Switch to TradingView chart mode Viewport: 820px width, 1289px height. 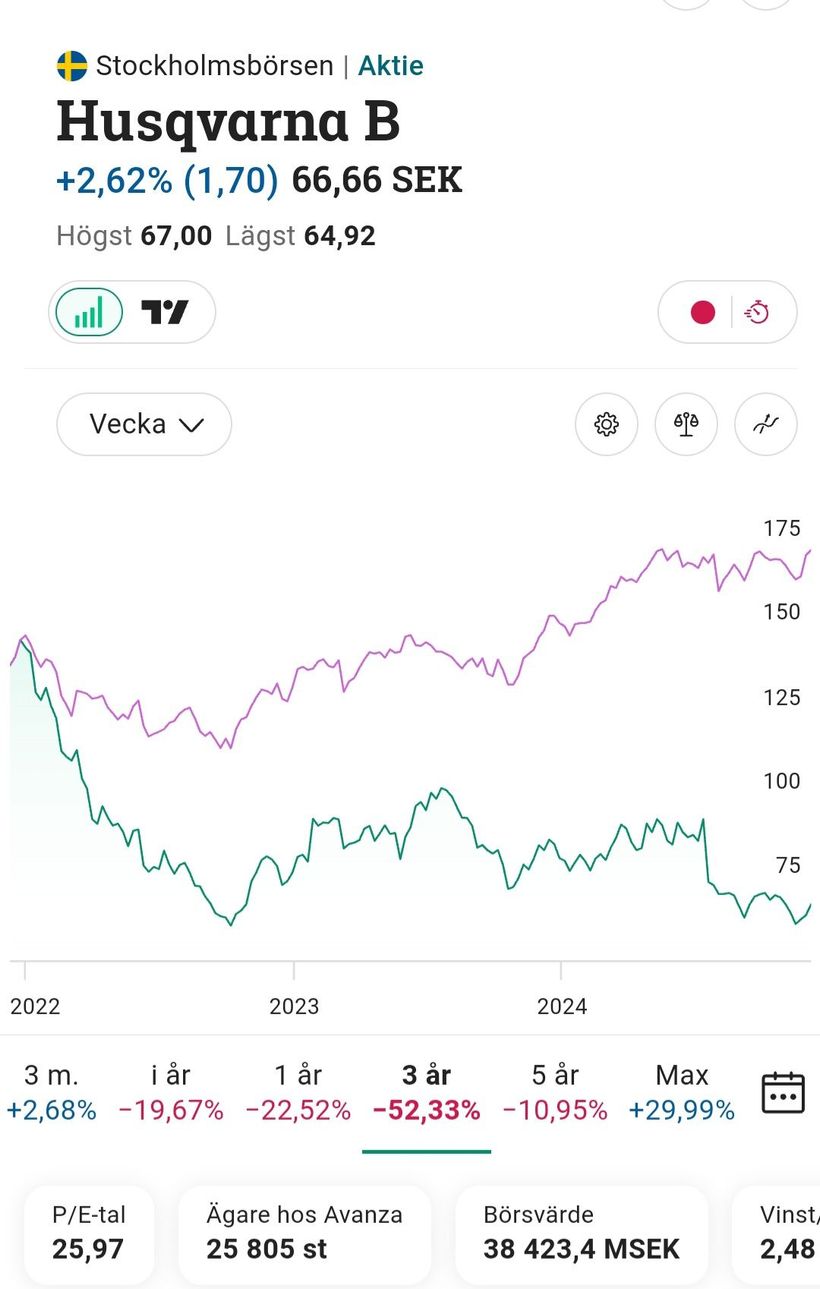click(165, 313)
